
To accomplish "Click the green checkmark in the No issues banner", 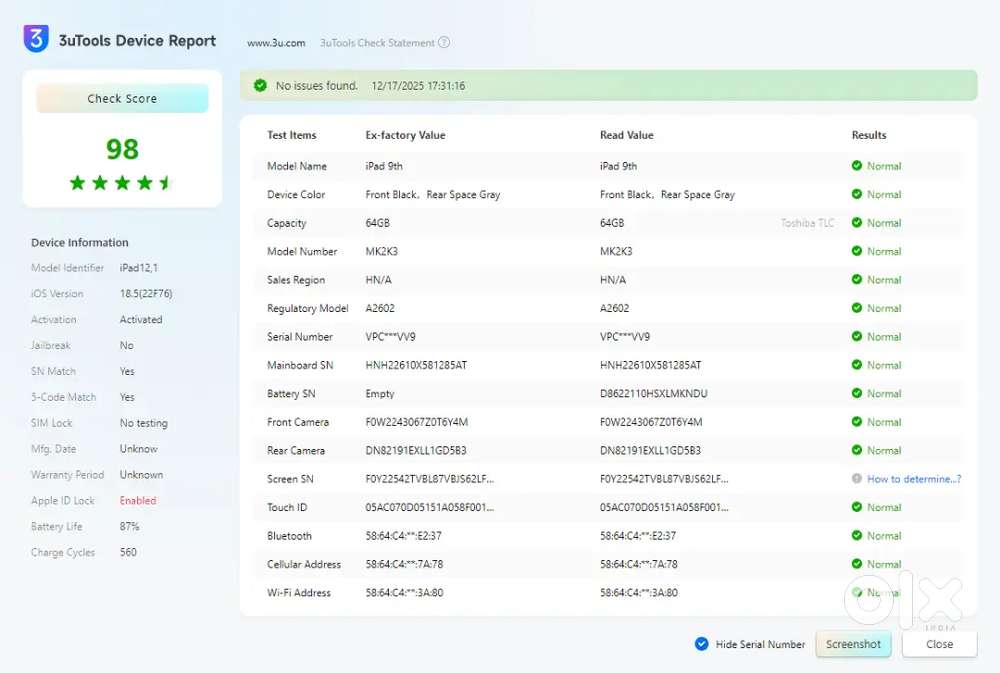I will 260,86.
